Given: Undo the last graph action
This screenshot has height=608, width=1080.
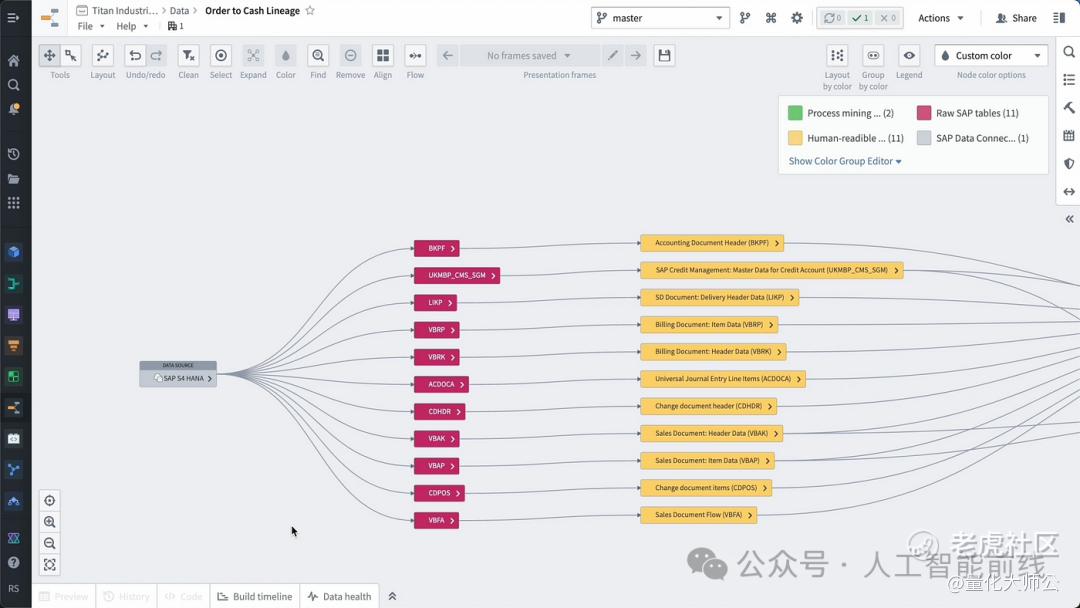Looking at the screenshot, I should click(x=135, y=56).
